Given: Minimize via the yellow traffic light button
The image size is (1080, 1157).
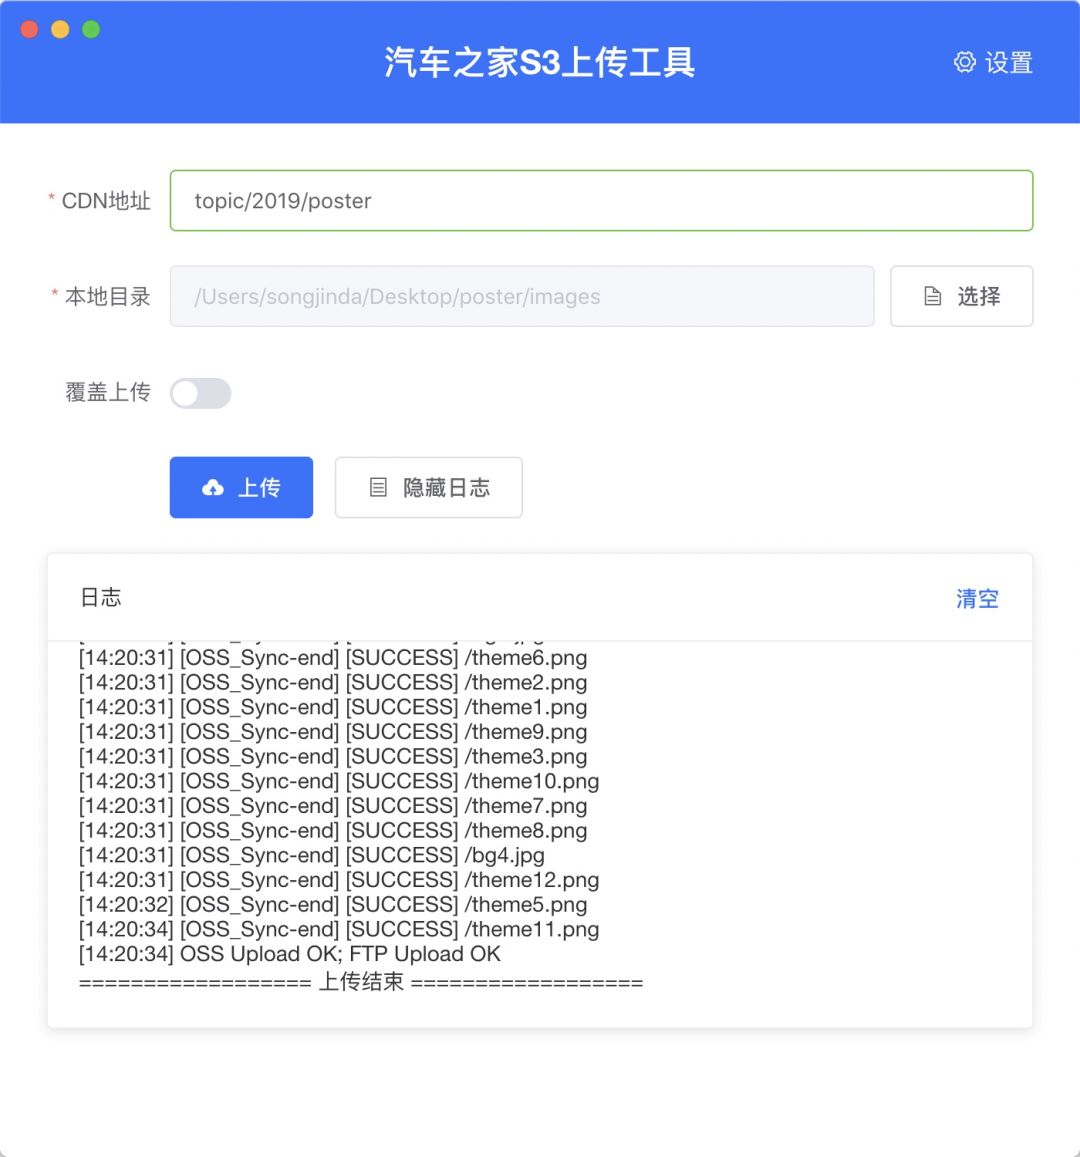Looking at the screenshot, I should coord(60,31).
